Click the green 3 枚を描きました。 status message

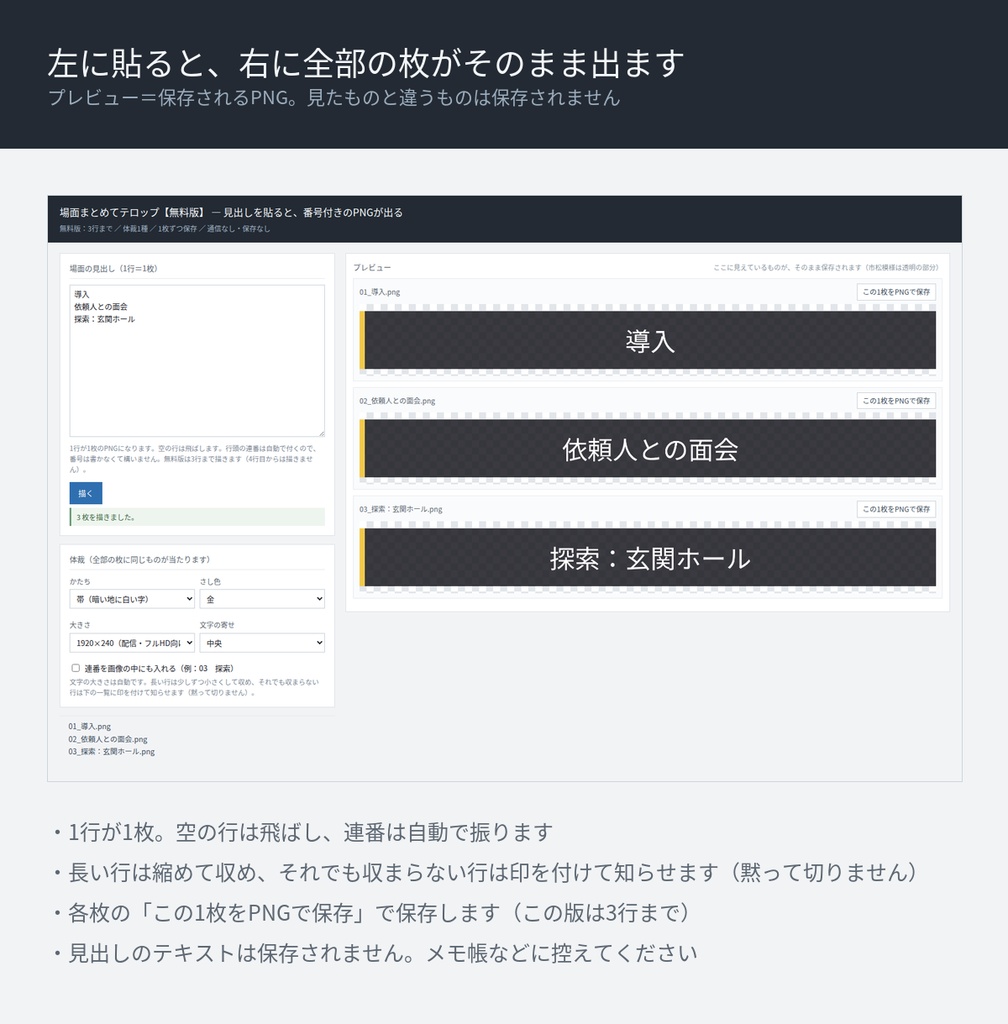[197, 517]
